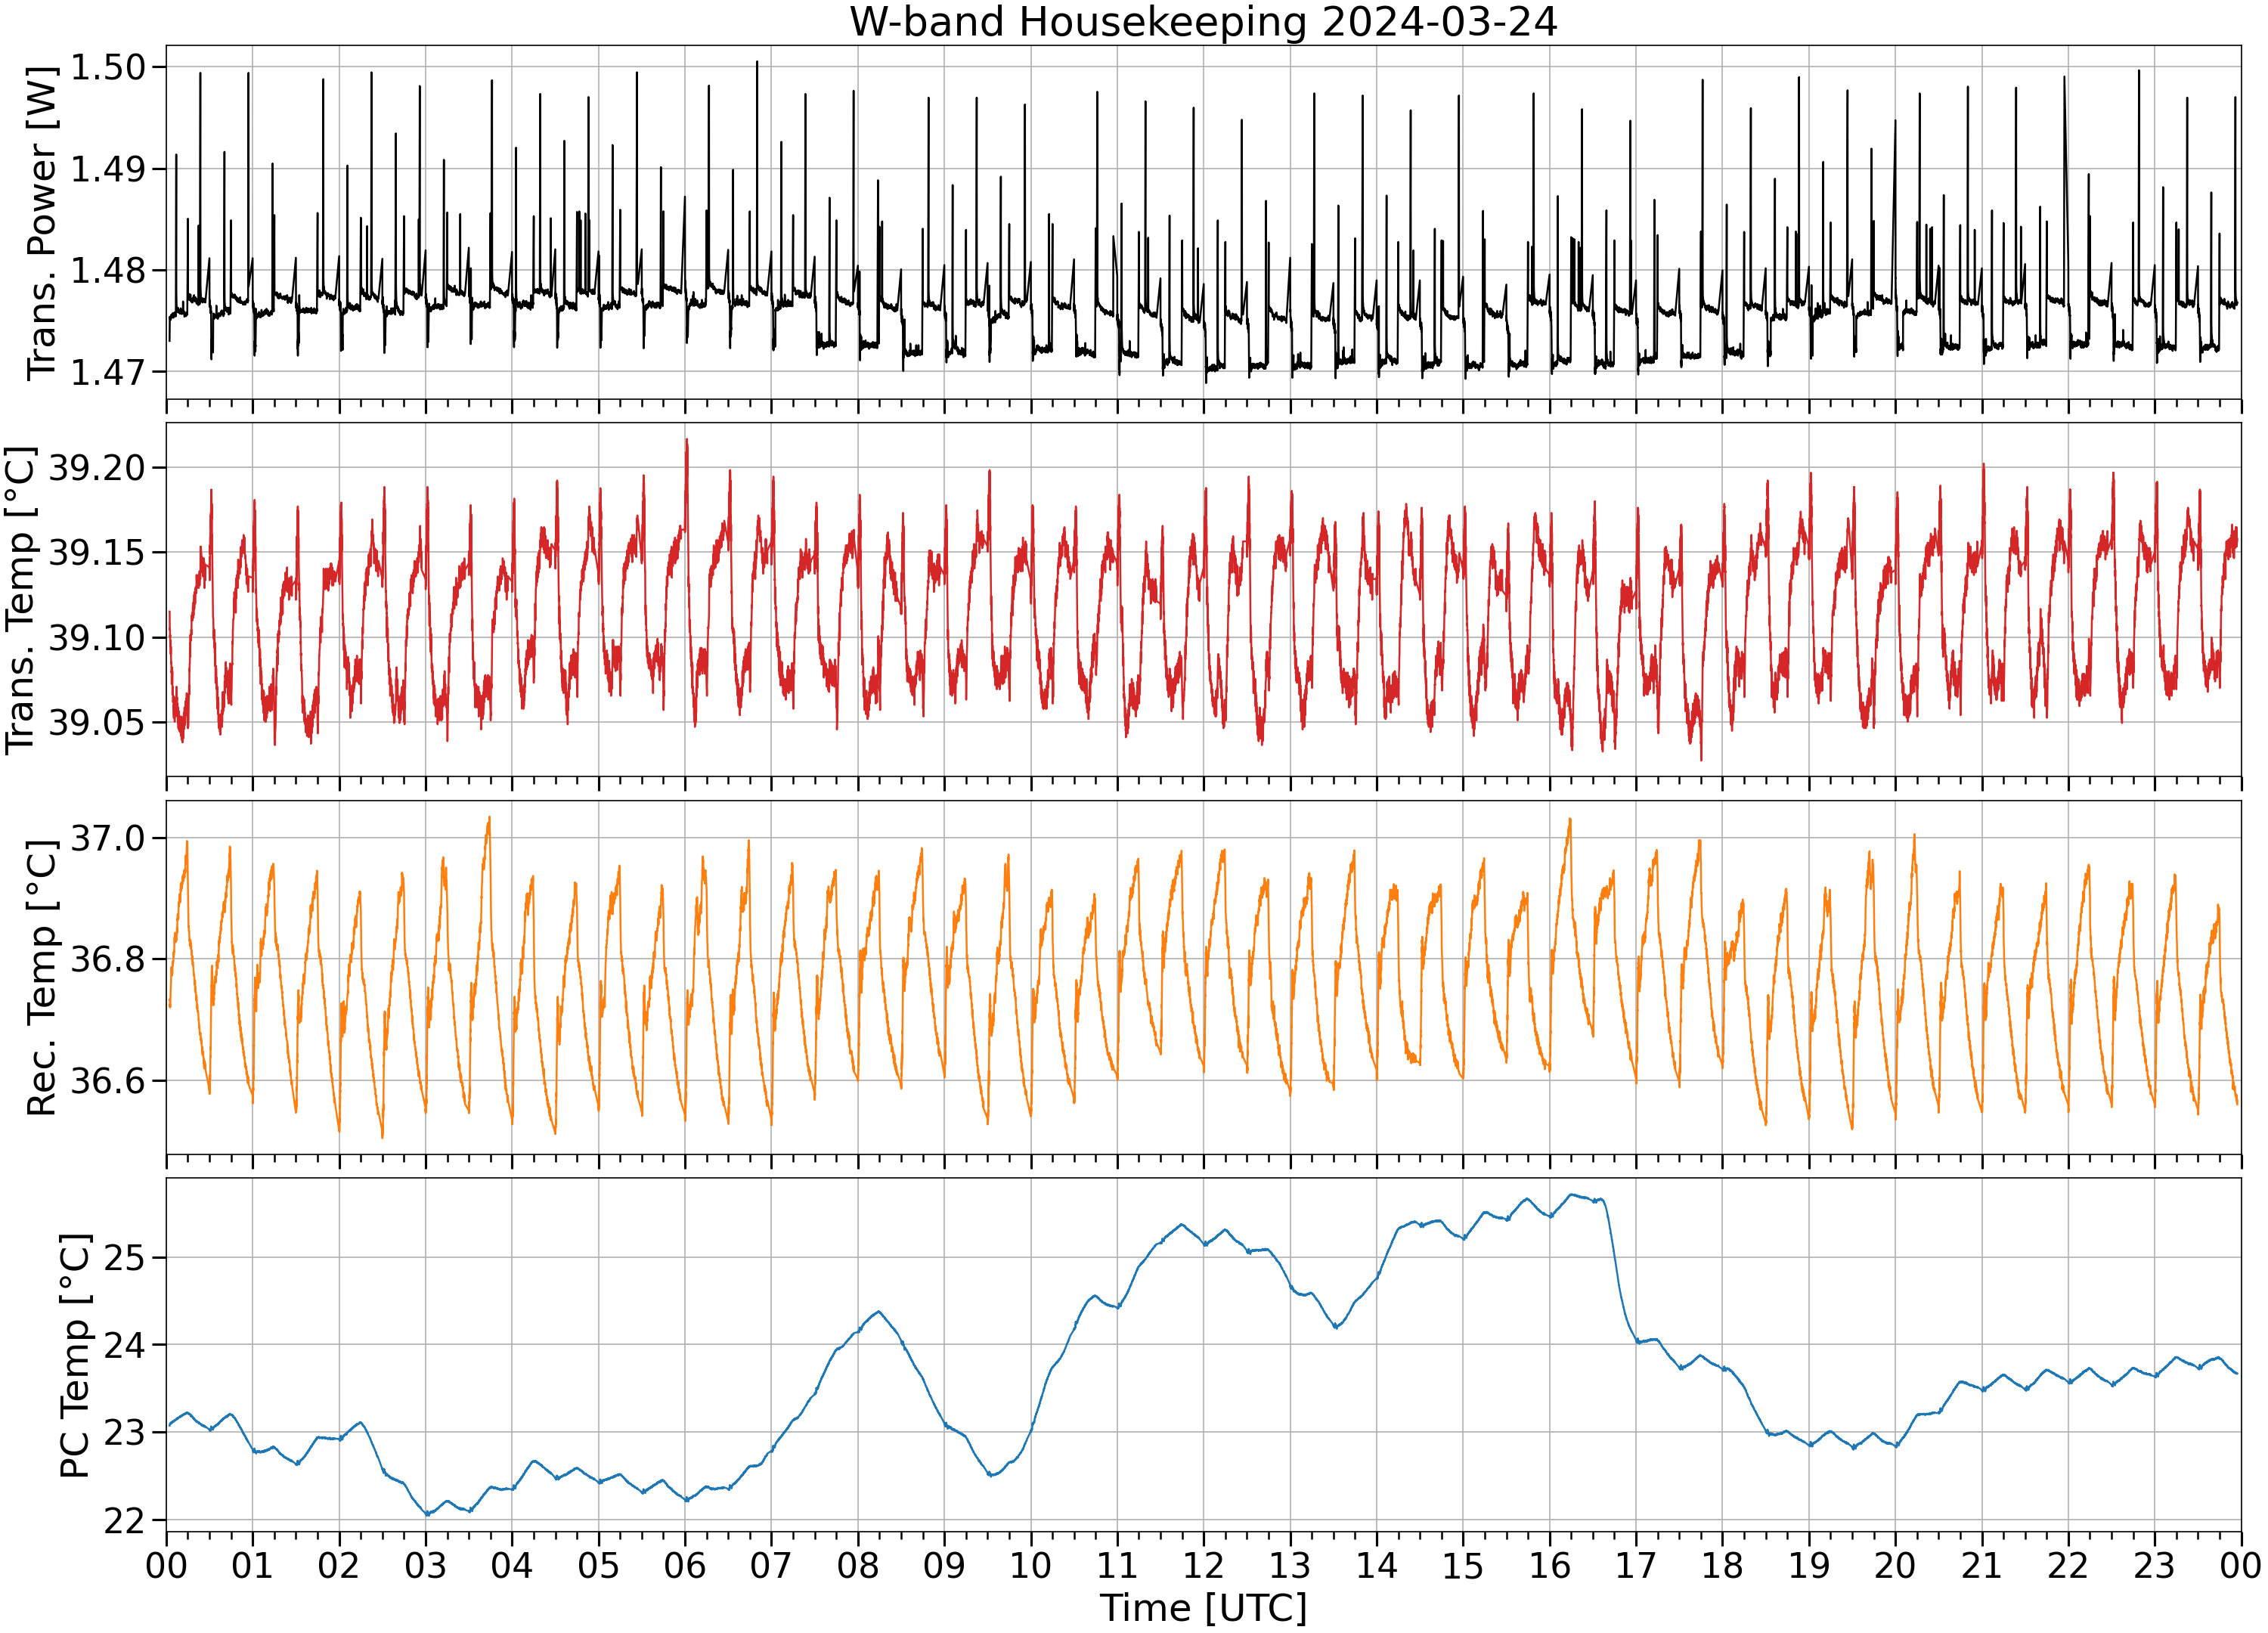Click the 1.47 tick on power axis

tap(108, 371)
